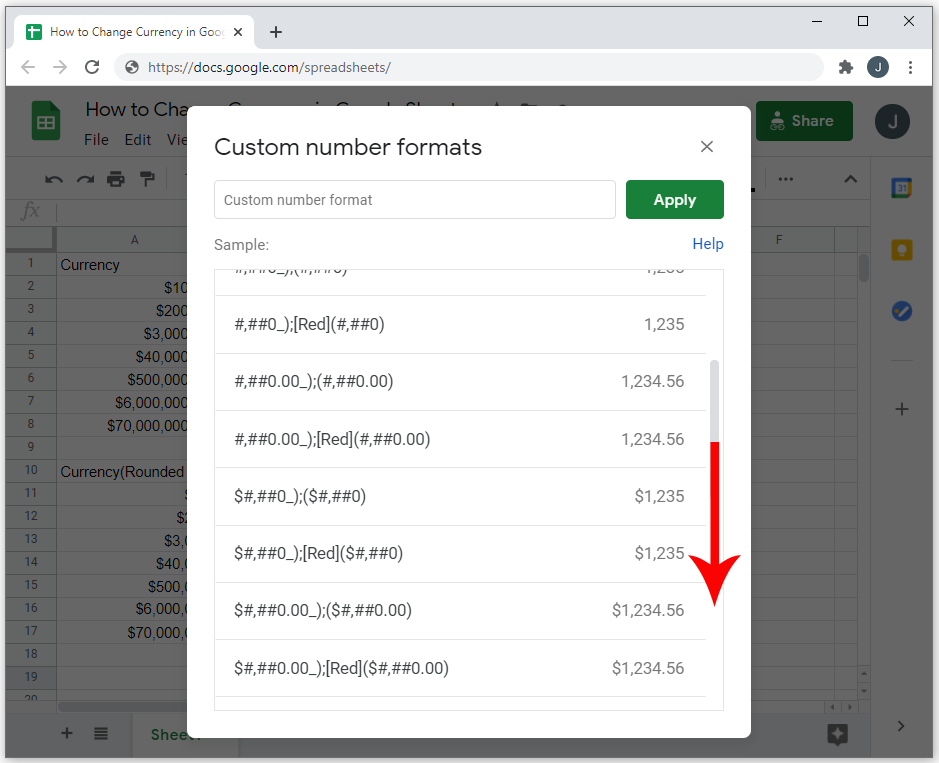
Task: Select format $#,##0.00_);($#,##0.00)
Action: (x=460, y=611)
